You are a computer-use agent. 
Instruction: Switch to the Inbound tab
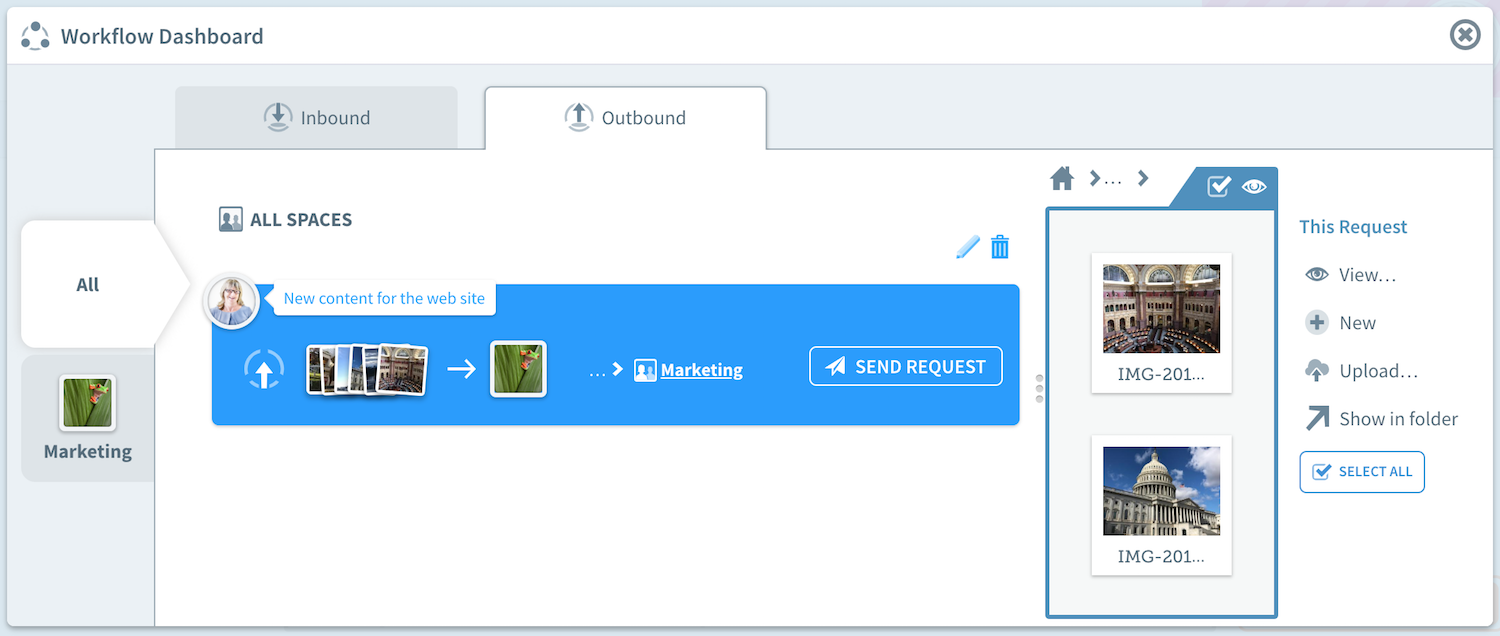click(316, 118)
